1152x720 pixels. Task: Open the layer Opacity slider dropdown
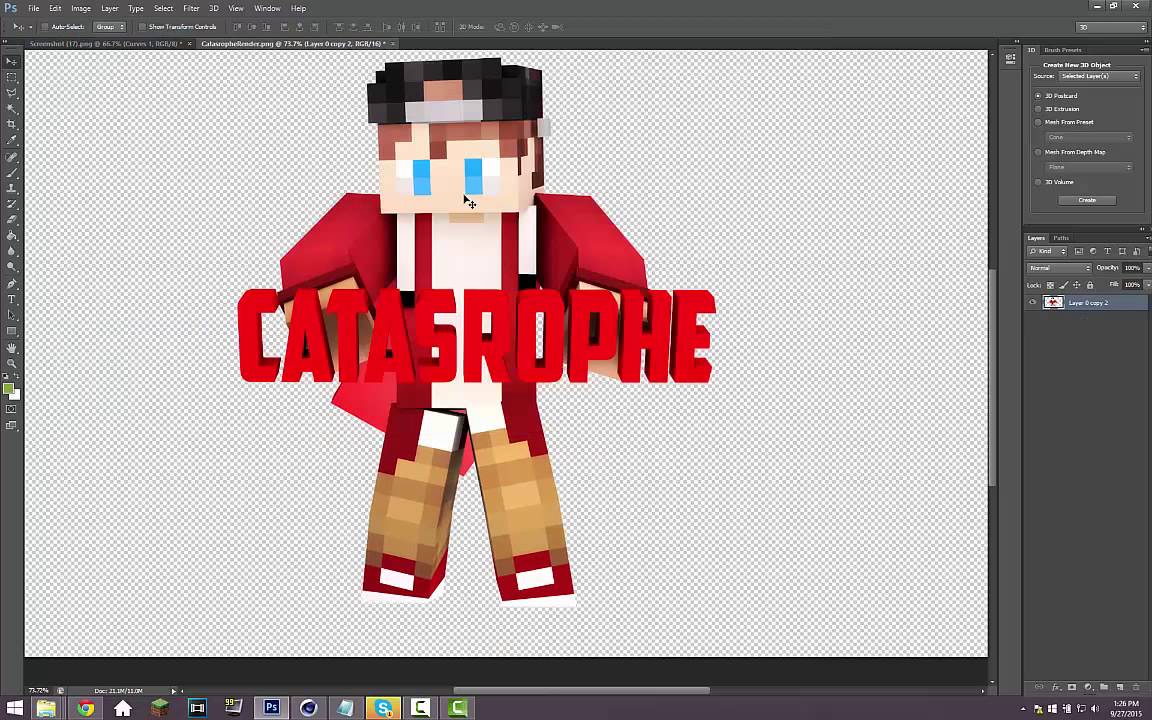pyautogui.click(x=1146, y=268)
